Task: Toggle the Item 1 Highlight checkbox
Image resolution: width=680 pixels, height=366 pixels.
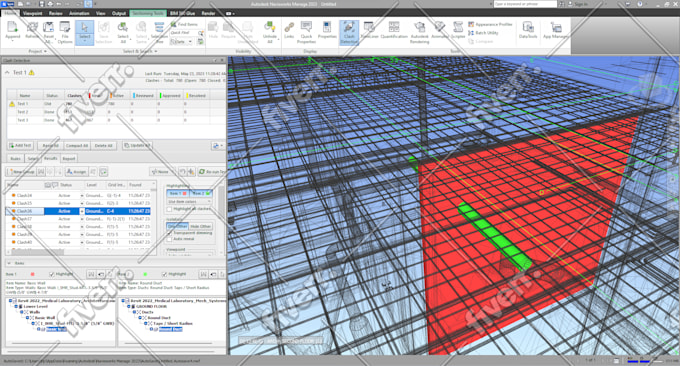Action: [52, 274]
